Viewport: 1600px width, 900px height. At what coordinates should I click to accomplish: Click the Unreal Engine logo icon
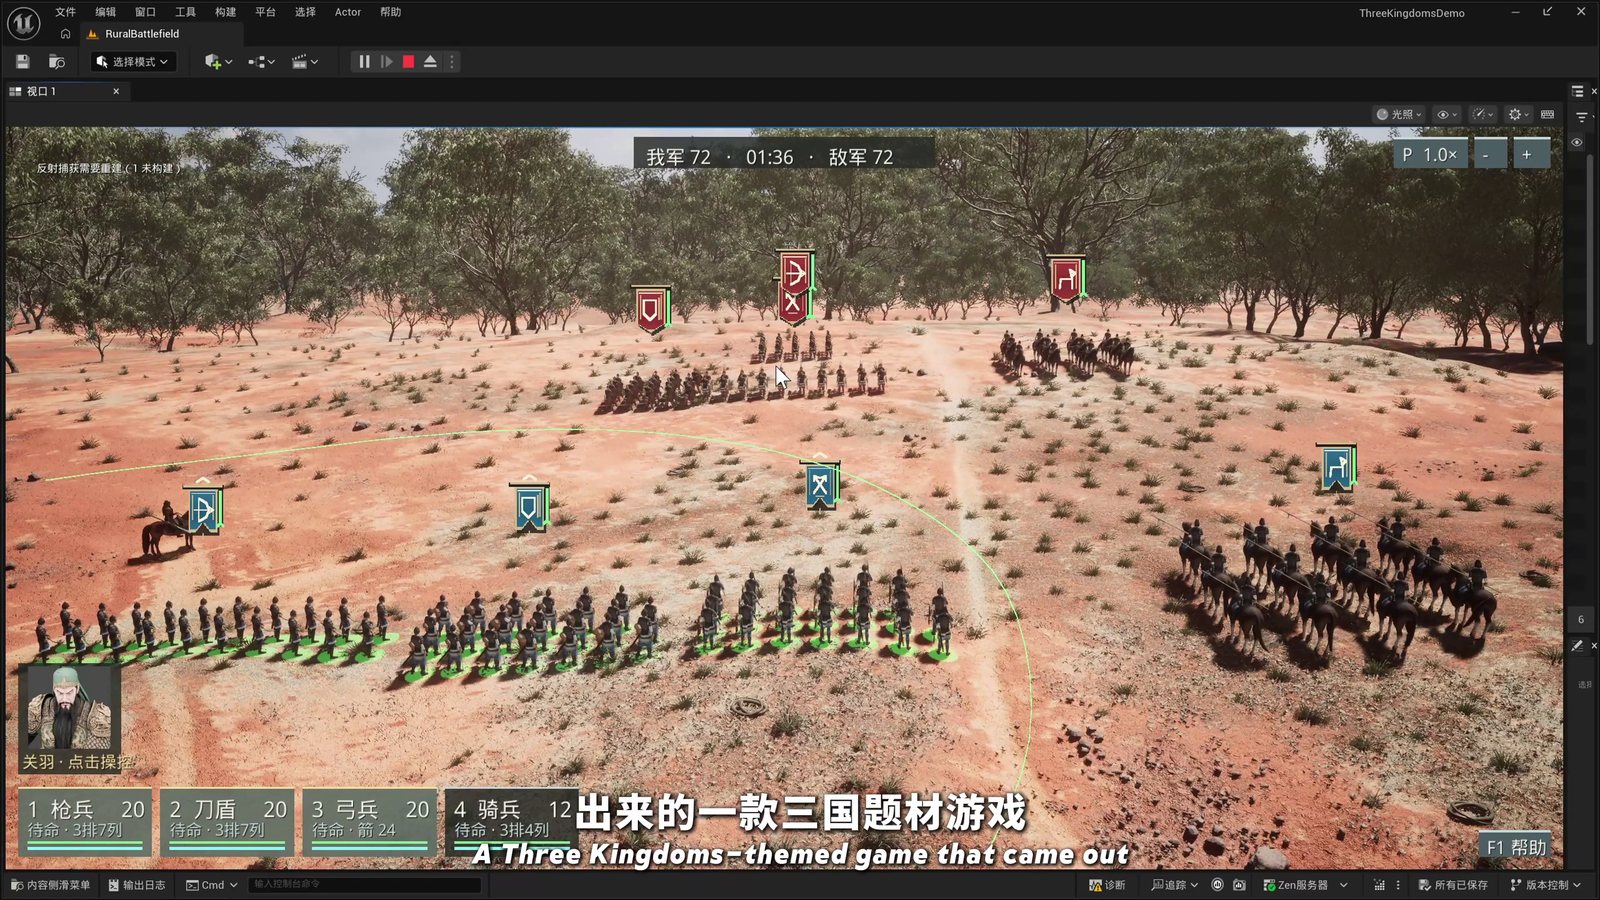click(24, 22)
